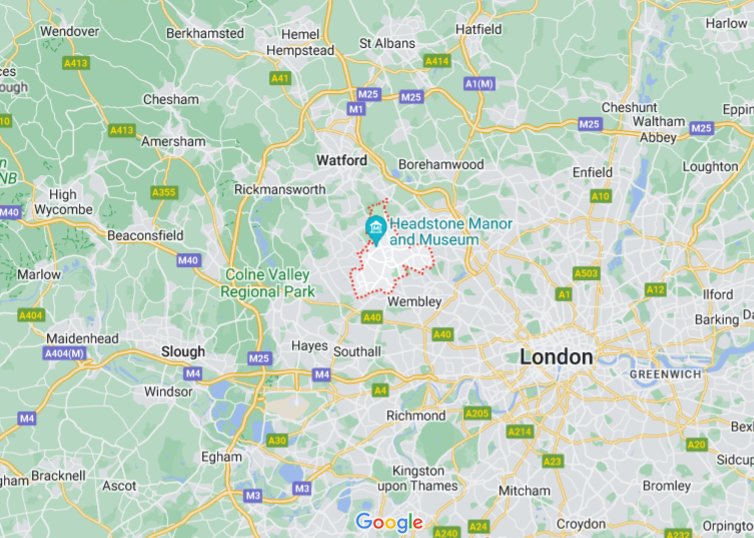754x538 pixels.
Task: Click the A414 road shield near St Albans
Action: click(437, 61)
